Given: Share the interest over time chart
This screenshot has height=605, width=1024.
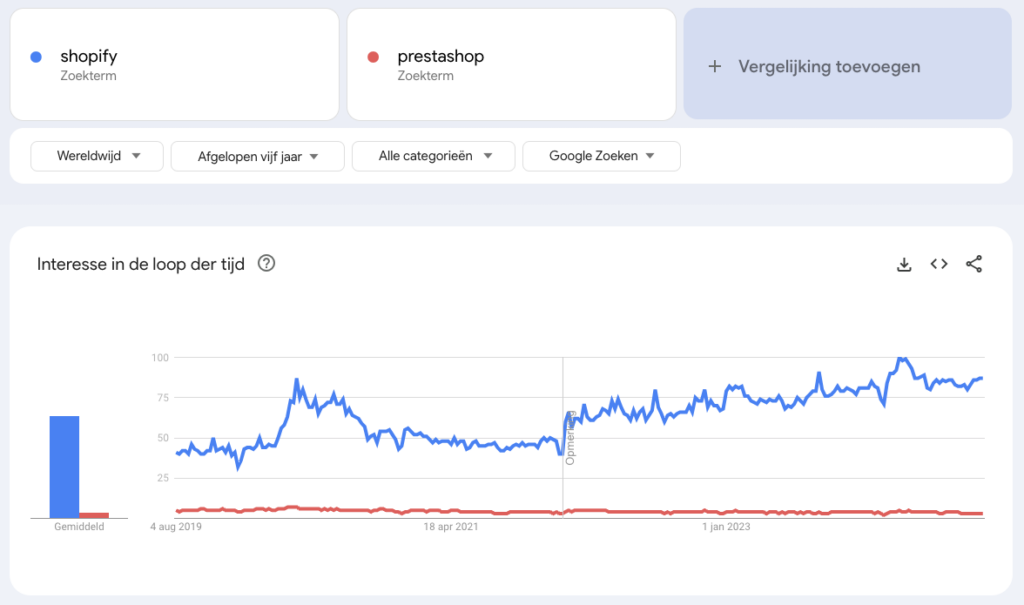Looking at the screenshot, I should tap(974, 264).
